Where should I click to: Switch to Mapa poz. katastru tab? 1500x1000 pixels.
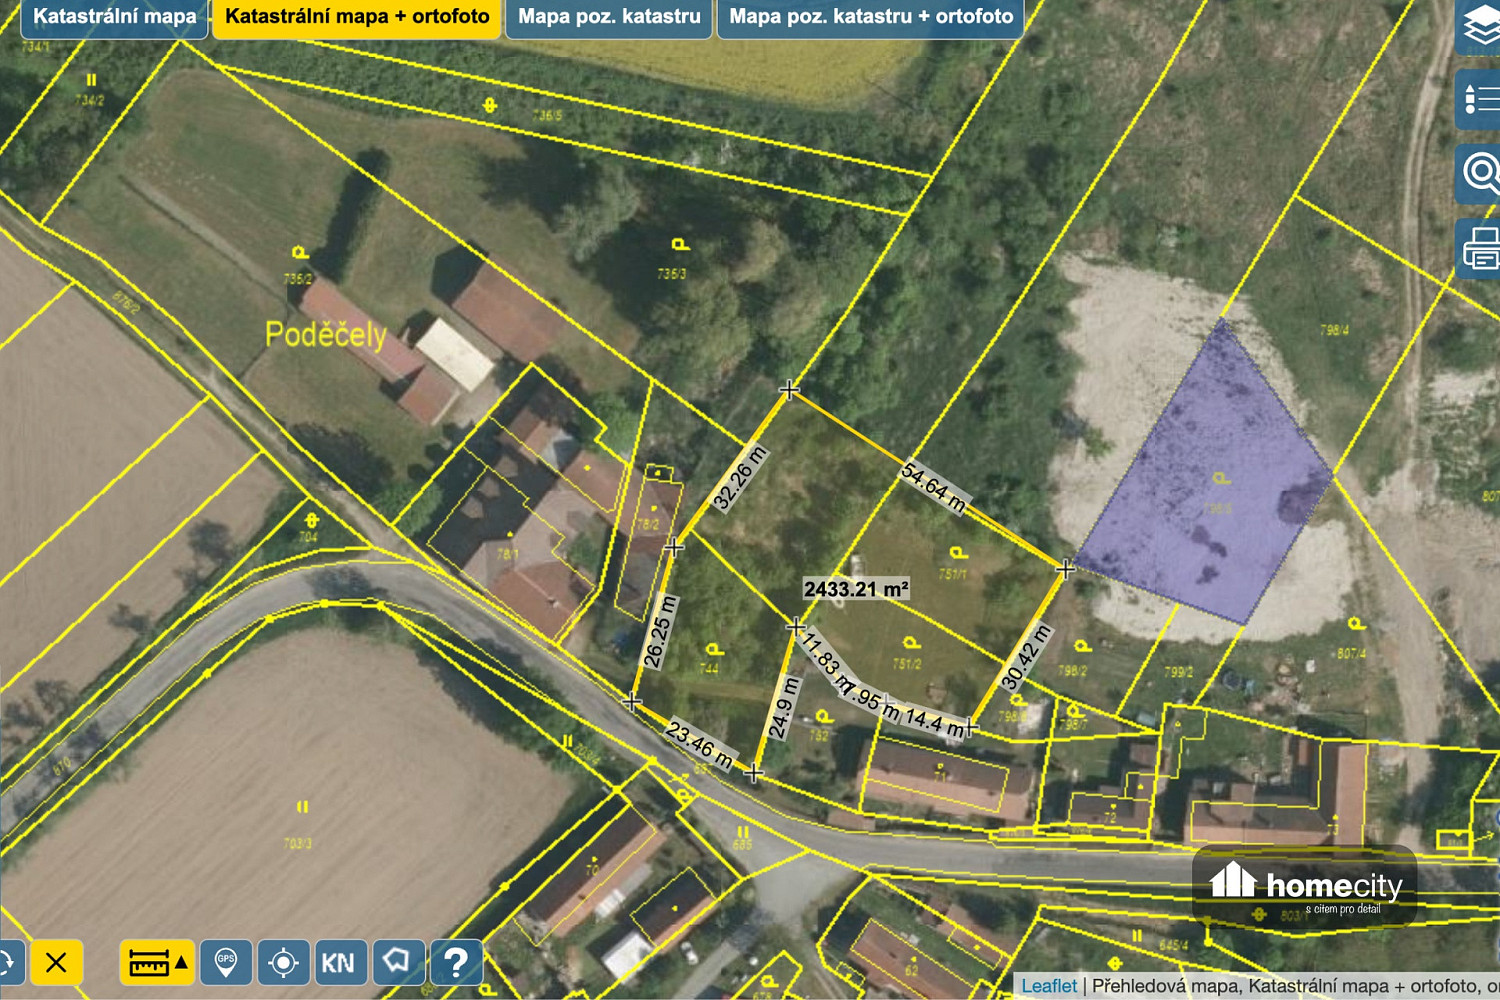click(x=609, y=17)
